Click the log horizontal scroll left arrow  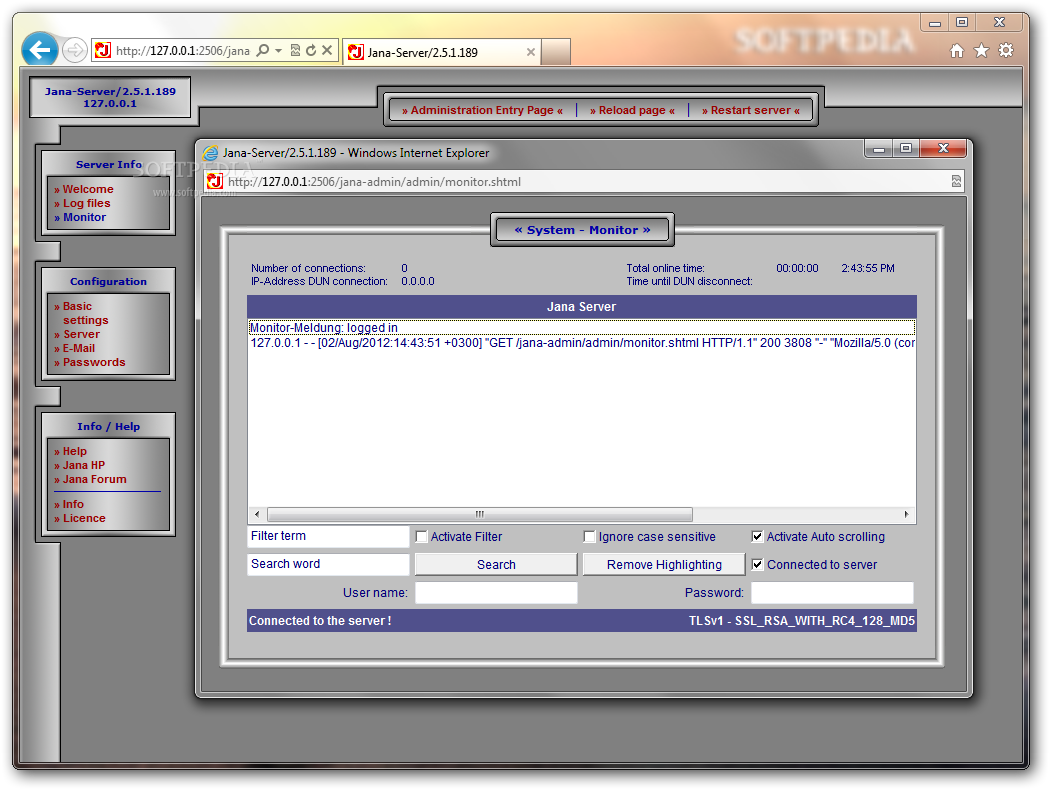click(257, 515)
